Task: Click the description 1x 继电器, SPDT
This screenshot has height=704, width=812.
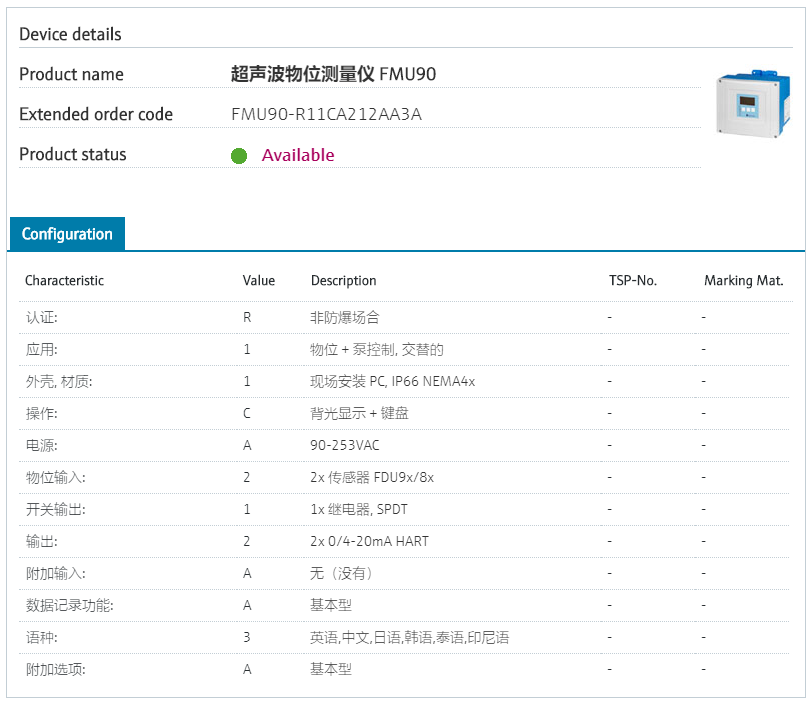Action: point(359,510)
